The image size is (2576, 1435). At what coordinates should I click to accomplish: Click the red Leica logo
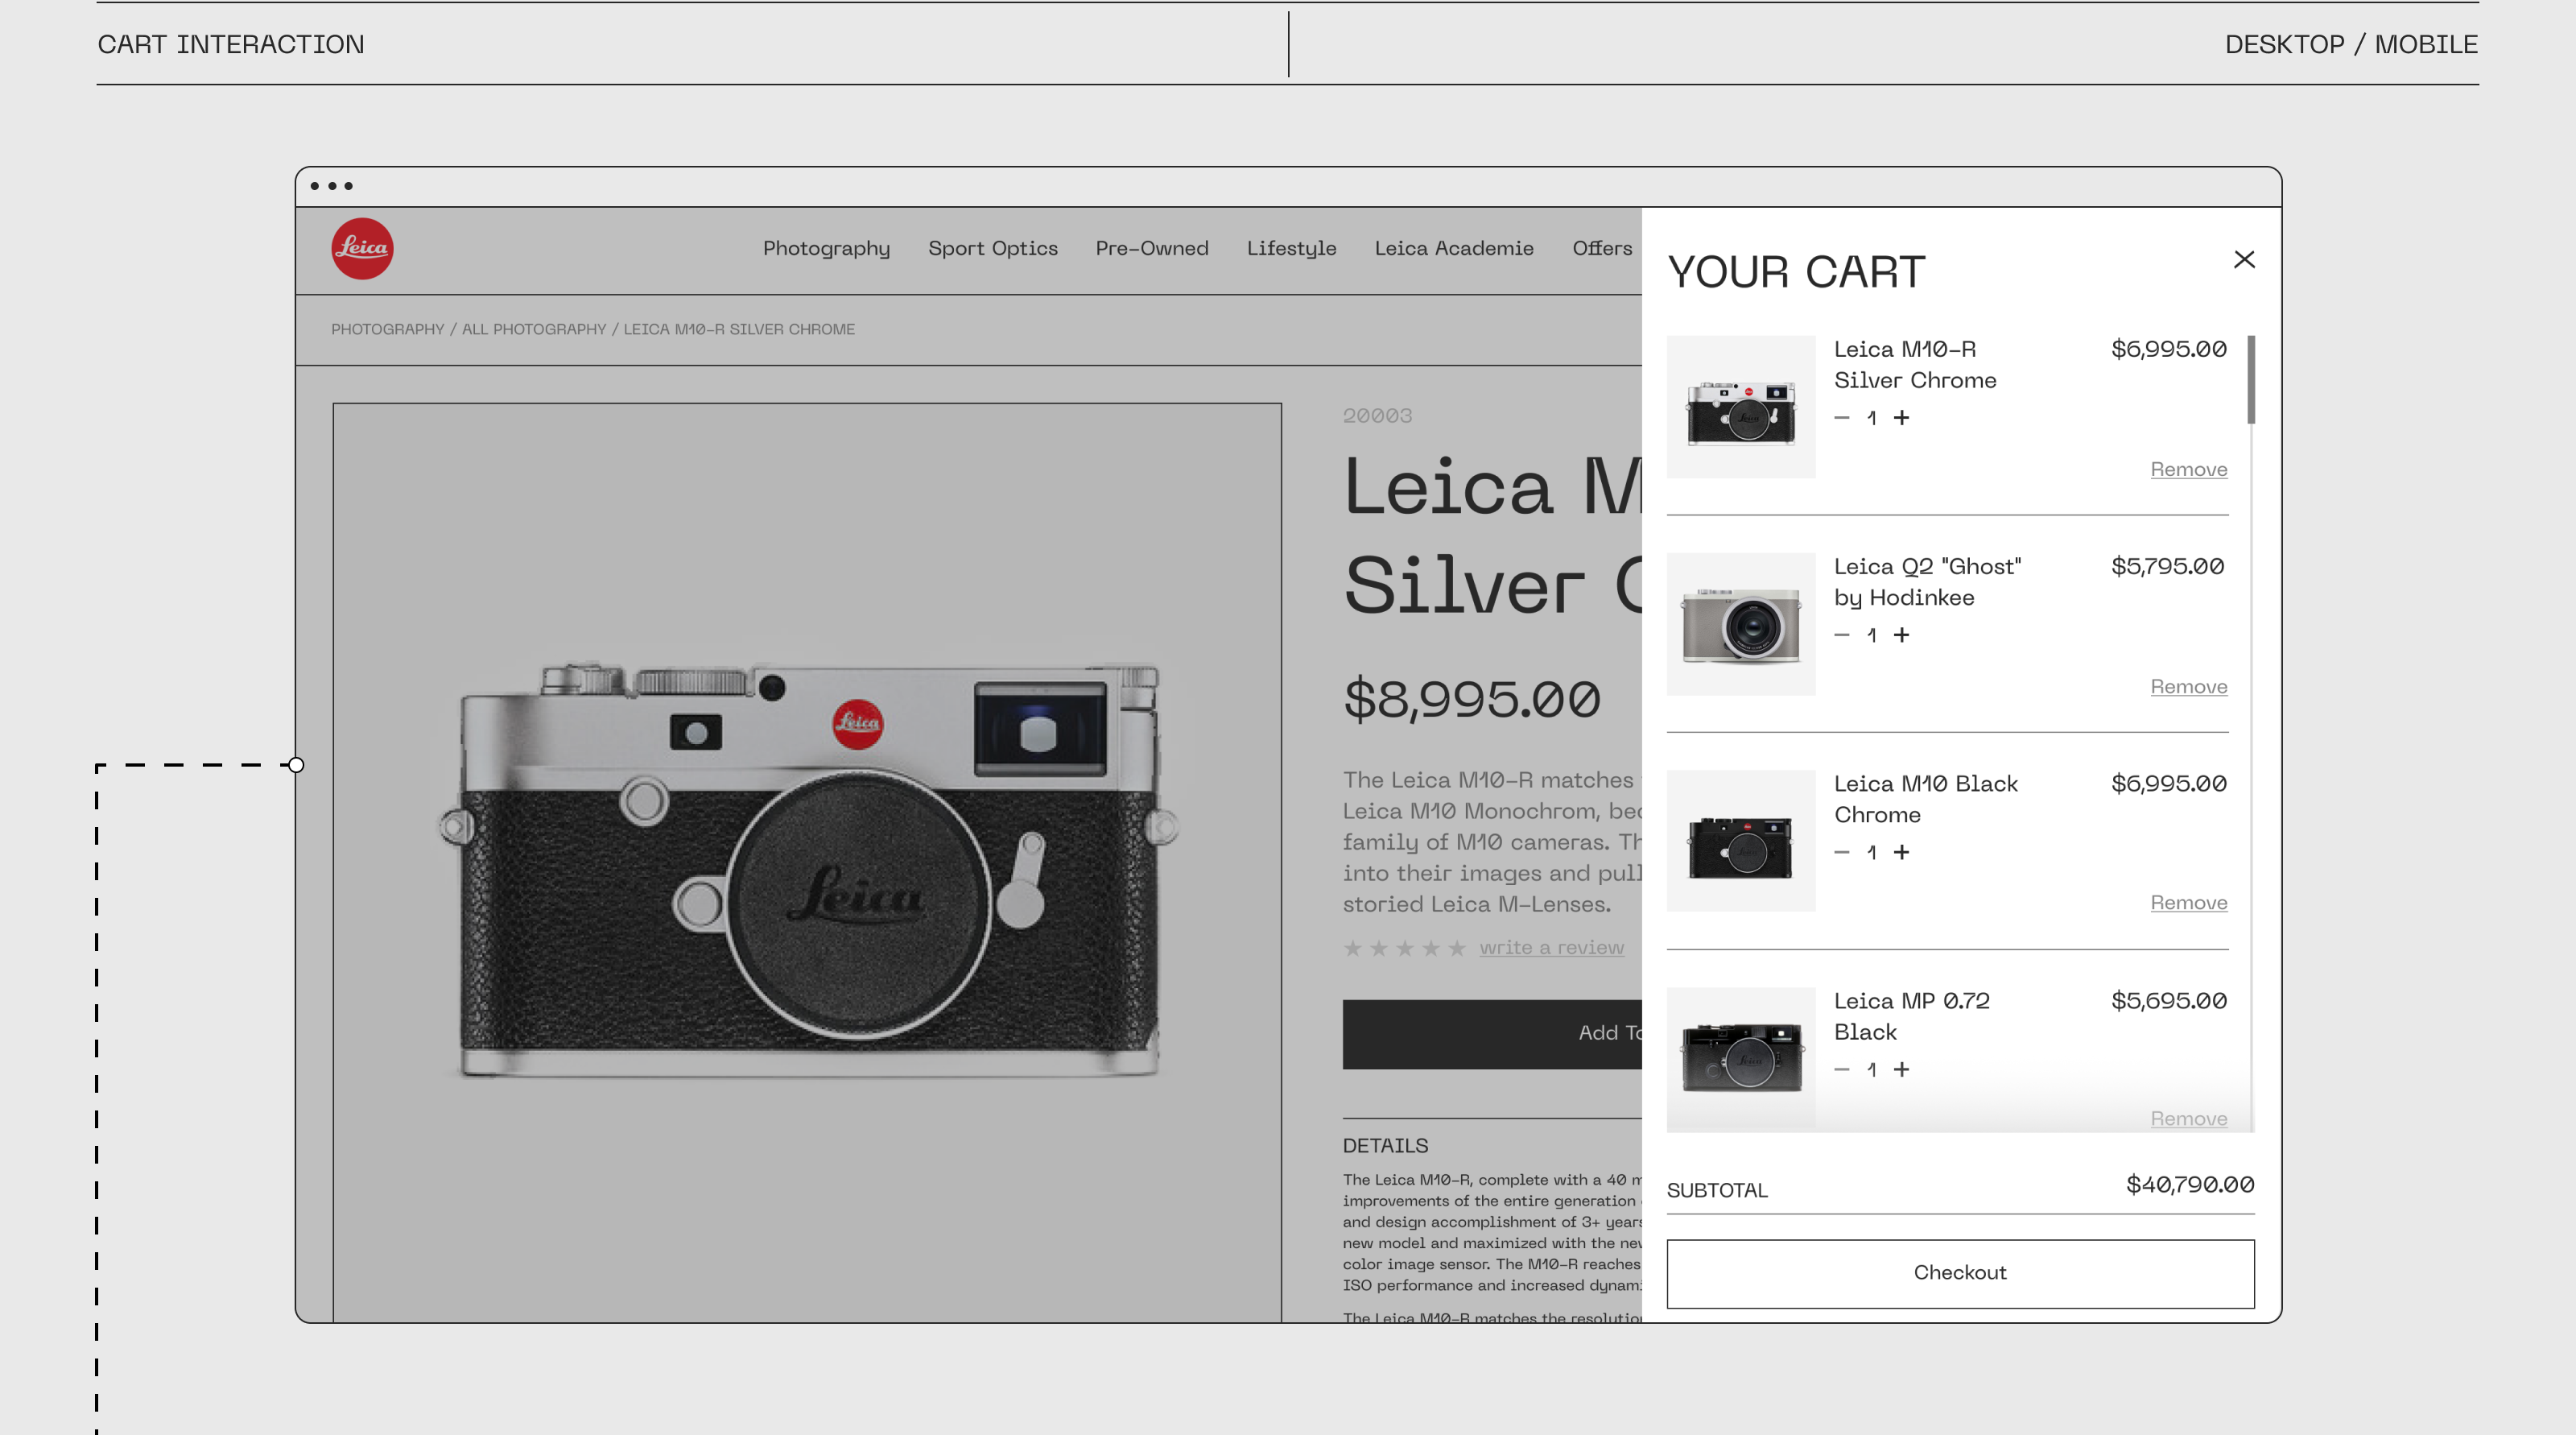tap(362, 248)
